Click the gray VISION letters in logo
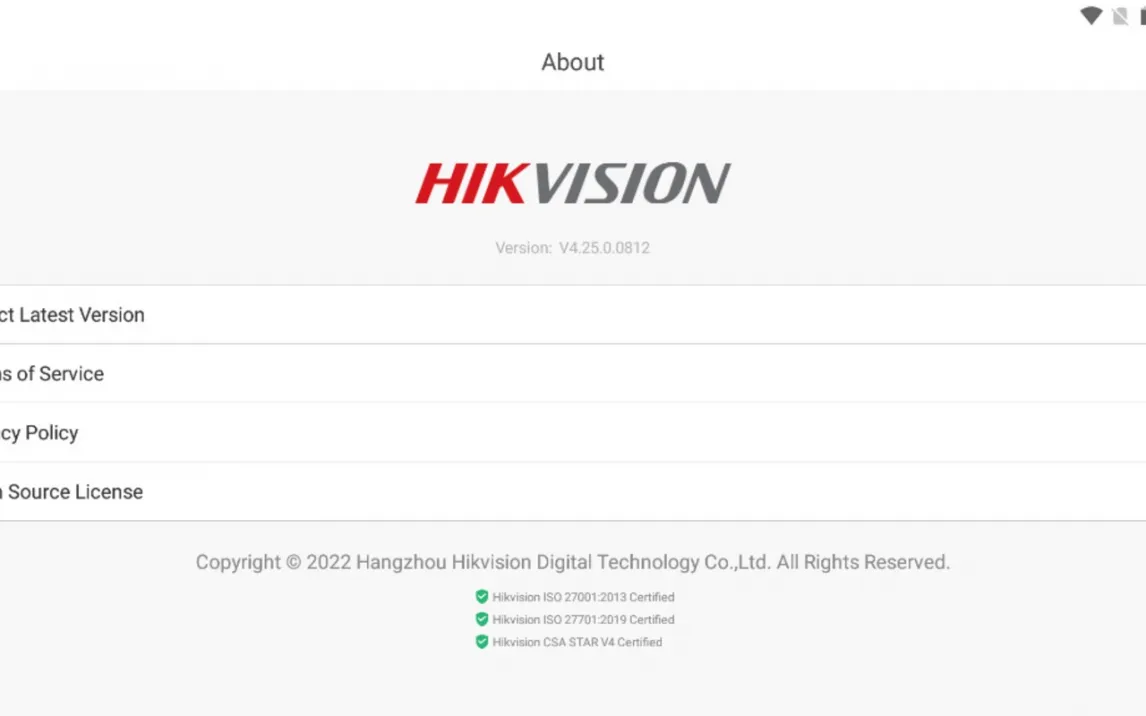 [625, 184]
